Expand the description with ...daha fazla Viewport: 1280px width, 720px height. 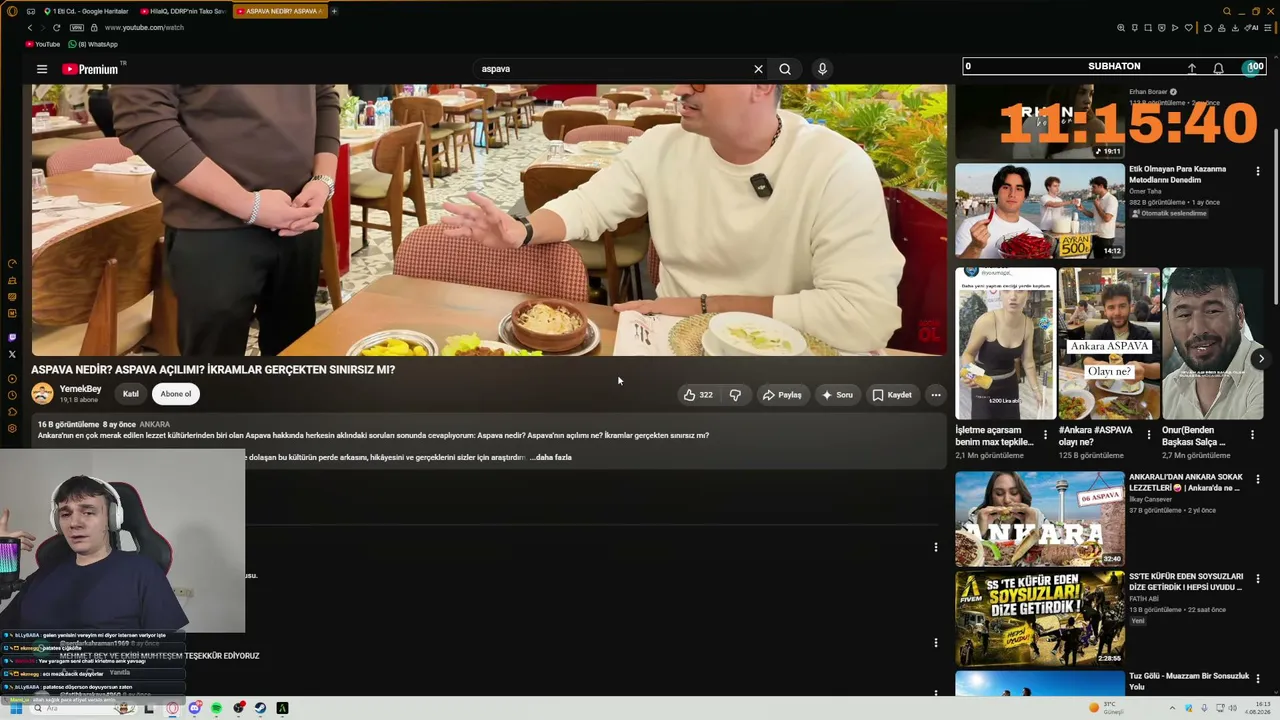click(x=551, y=457)
